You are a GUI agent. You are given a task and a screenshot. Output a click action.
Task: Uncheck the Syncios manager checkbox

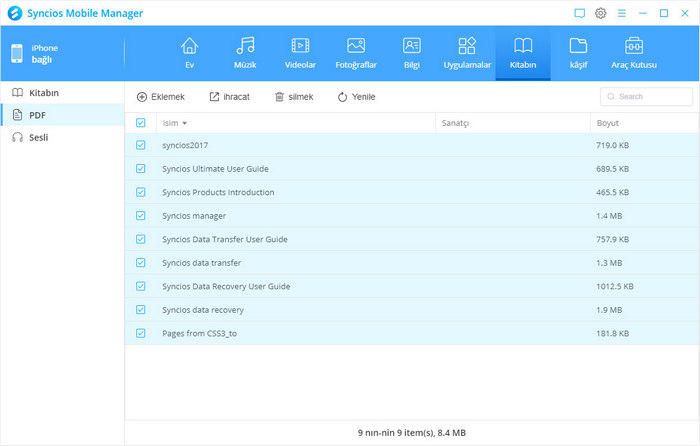[x=141, y=216]
